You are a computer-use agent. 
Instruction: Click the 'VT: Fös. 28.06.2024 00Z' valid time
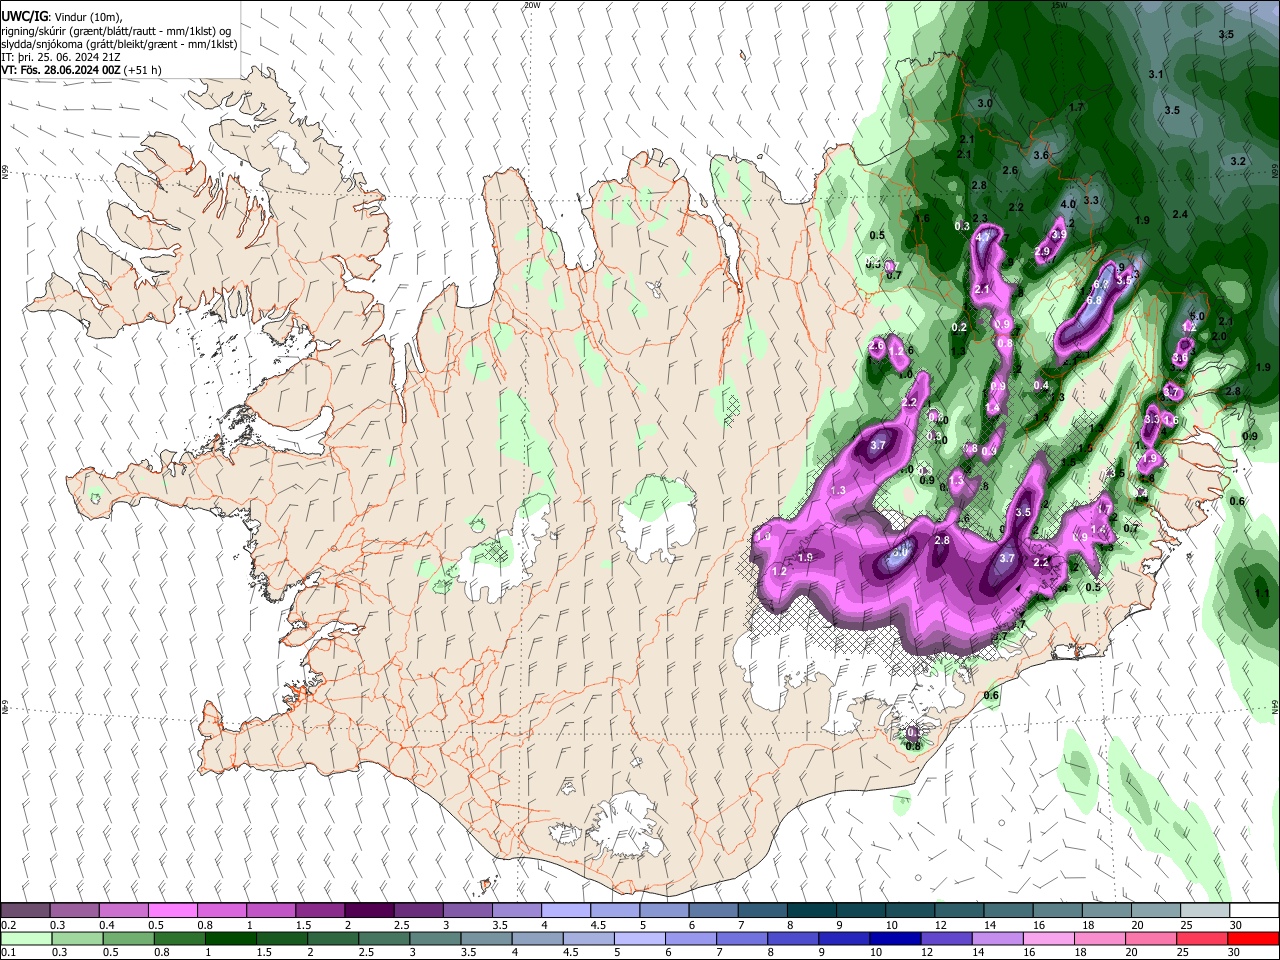coord(62,71)
